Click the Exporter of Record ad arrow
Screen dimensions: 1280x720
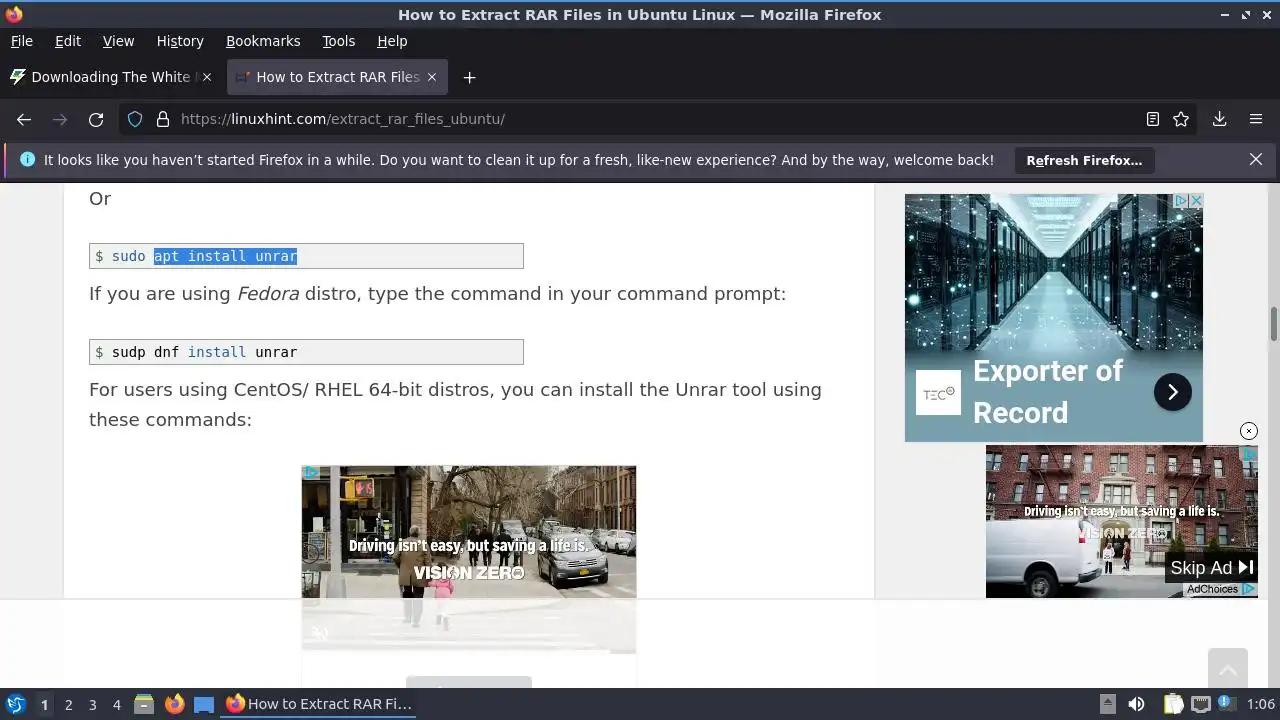(1172, 392)
